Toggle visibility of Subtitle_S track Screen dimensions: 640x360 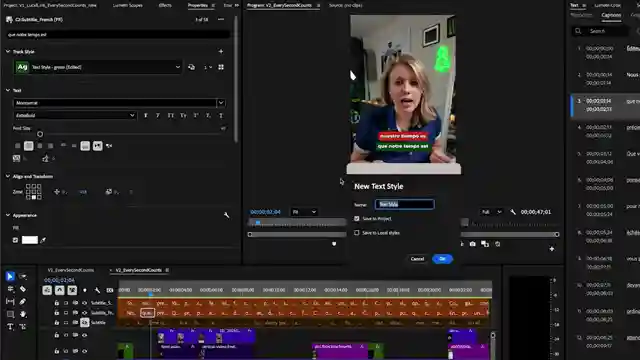coord(84,303)
